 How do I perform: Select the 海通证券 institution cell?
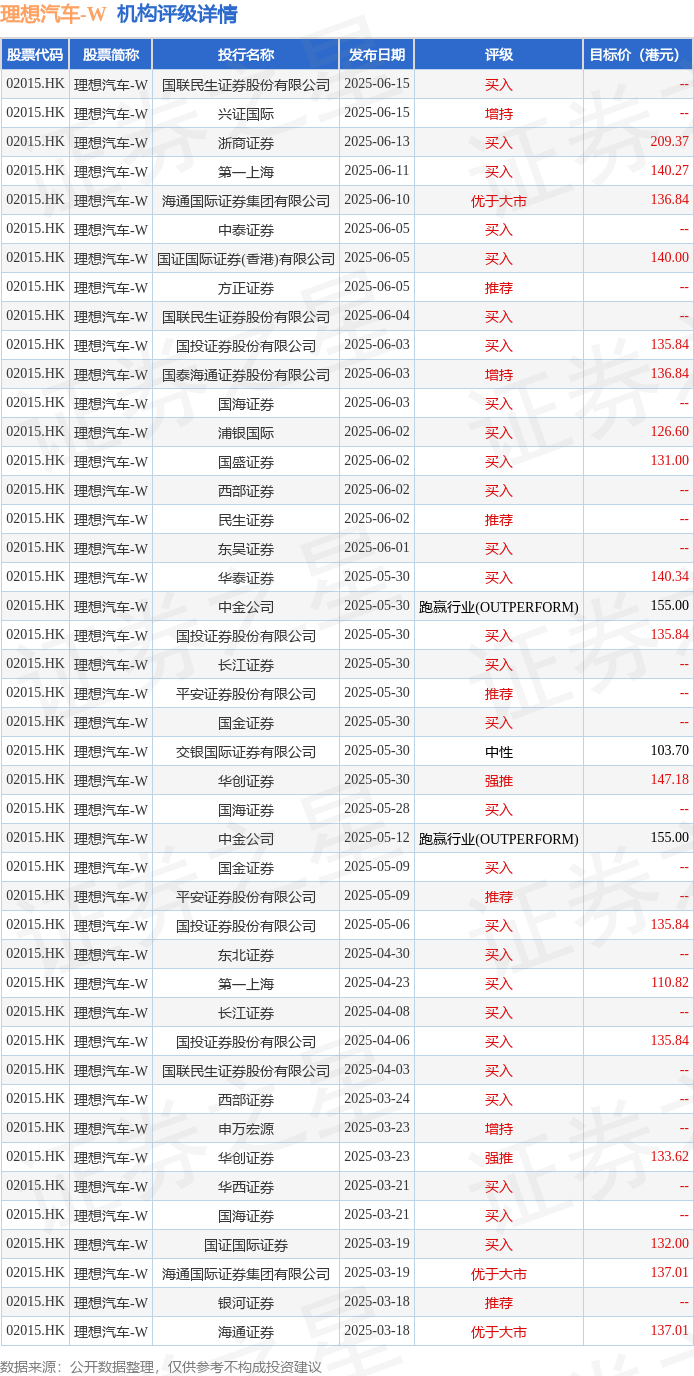coord(246,1332)
